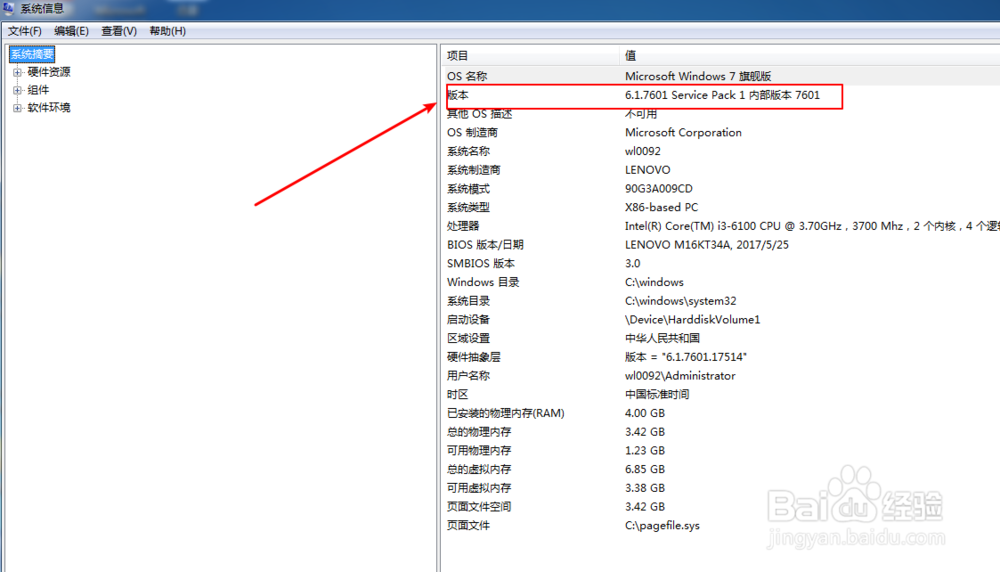
Task: Click the System Information title bar icon
Action: coord(8,8)
